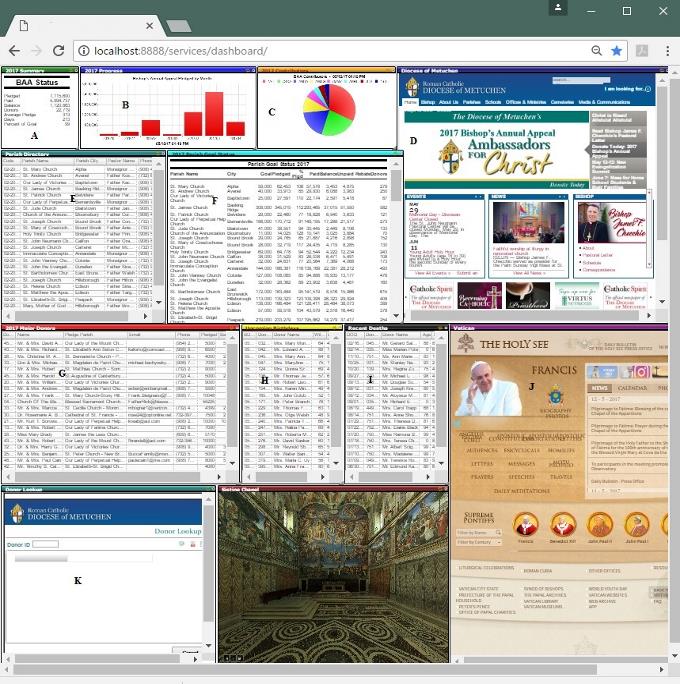Open the Speeches link on Vatican page
The image size is (680, 684).
click(521, 477)
